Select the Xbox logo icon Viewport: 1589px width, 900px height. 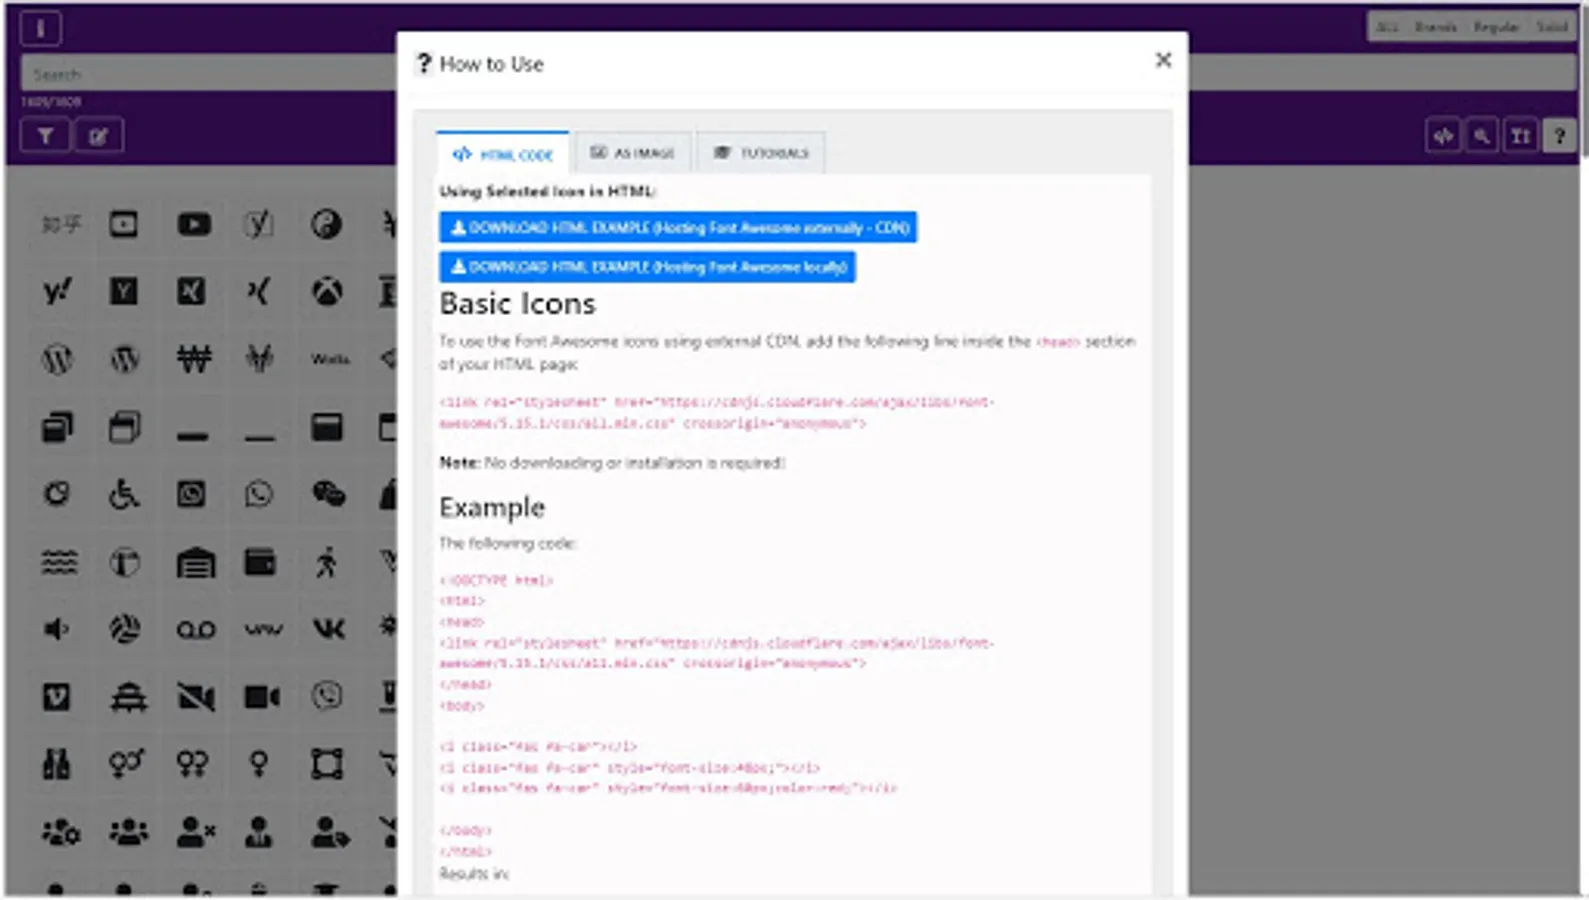point(326,291)
